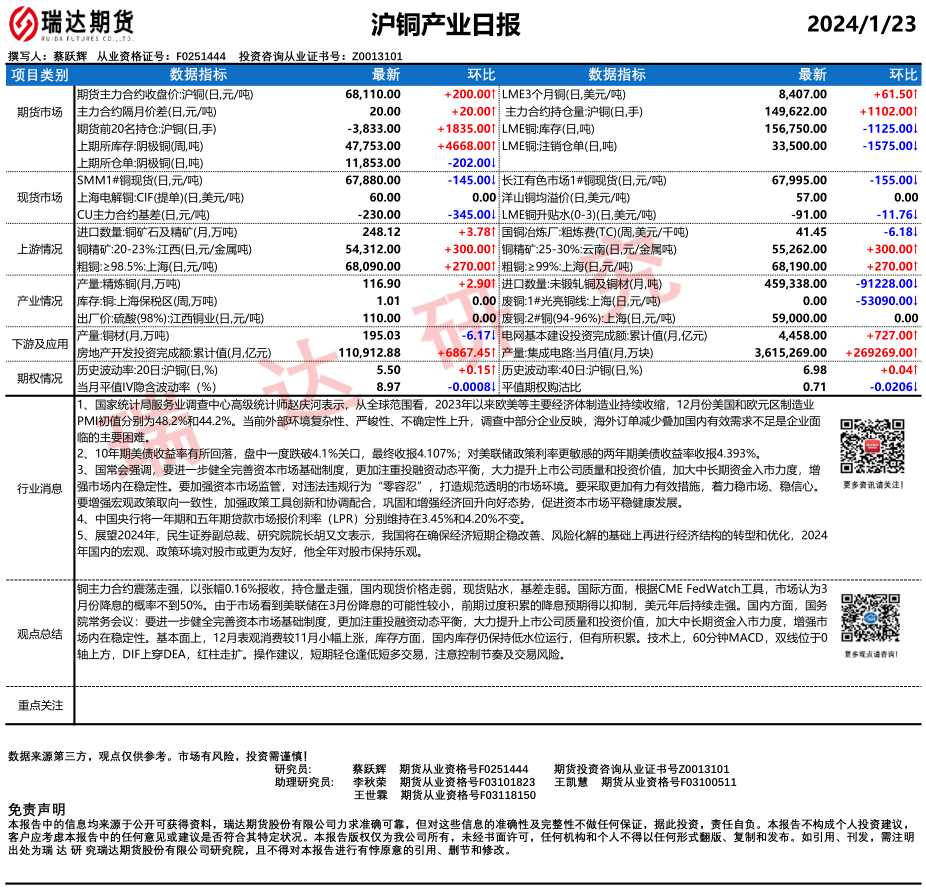Image resolution: width=926 pixels, height=889 pixels.
Task: Click the 期权市场 row label
Action: (x=40, y=378)
